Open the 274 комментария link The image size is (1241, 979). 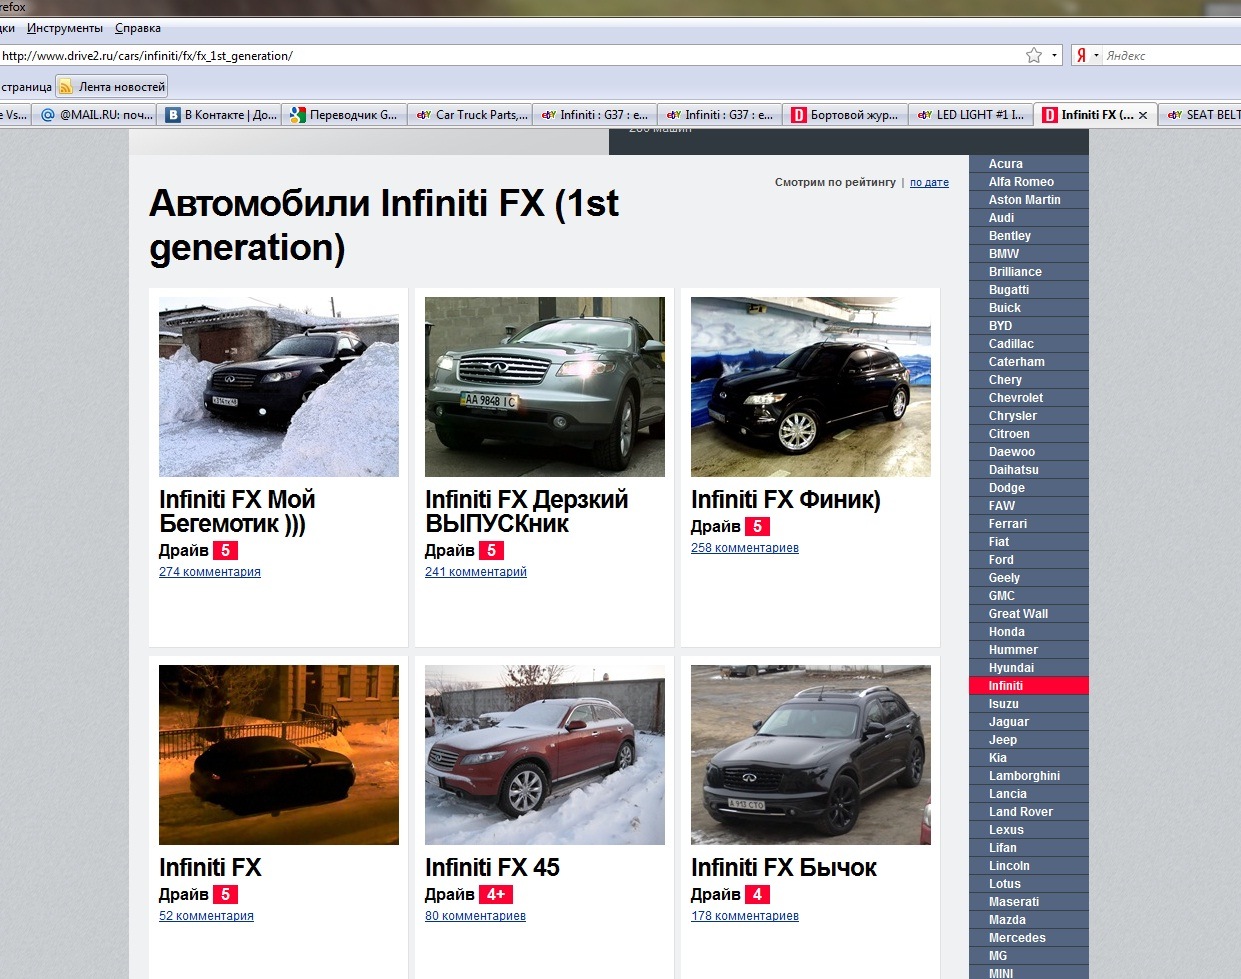(x=210, y=572)
